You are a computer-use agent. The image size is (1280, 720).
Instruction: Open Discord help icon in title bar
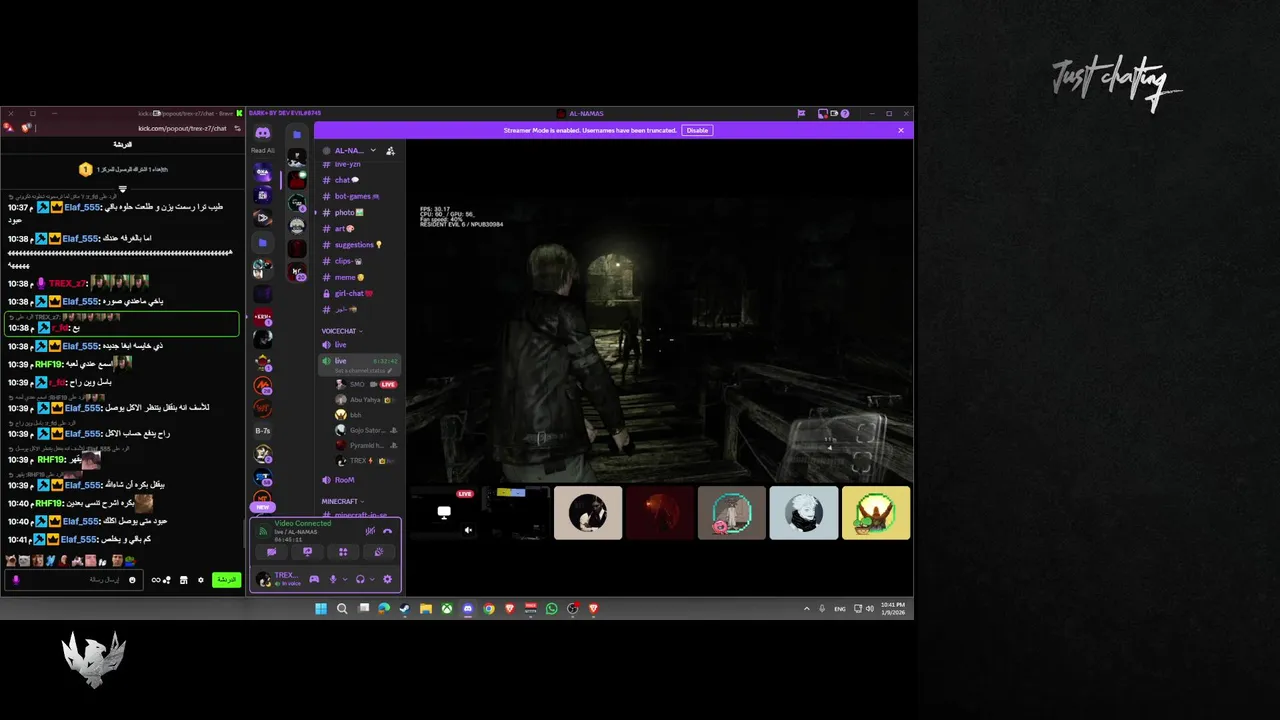tap(845, 113)
